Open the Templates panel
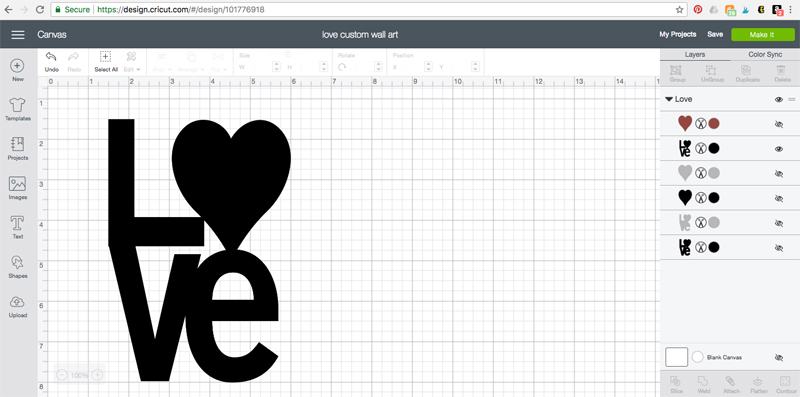The height and width of the screenshot is (397, 800). [x=18, y=110]
